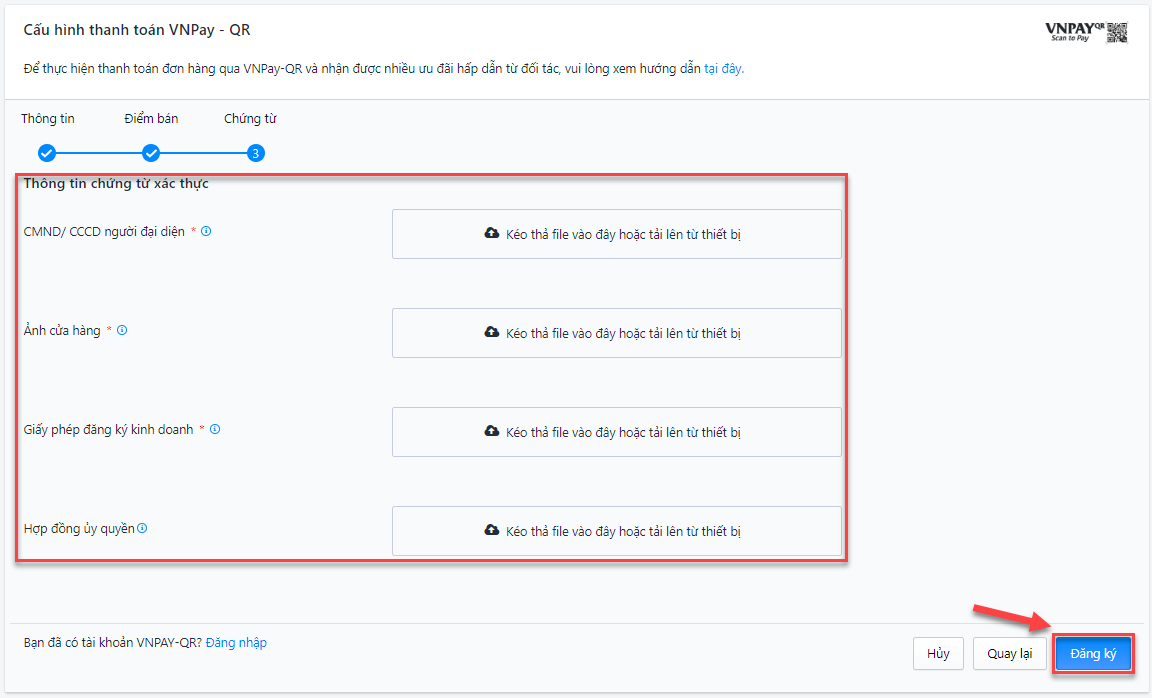Click cloud upload icon in Ảnh cửa hàng row
Viewport: 1152px width, 698px height.
(492, 332)
